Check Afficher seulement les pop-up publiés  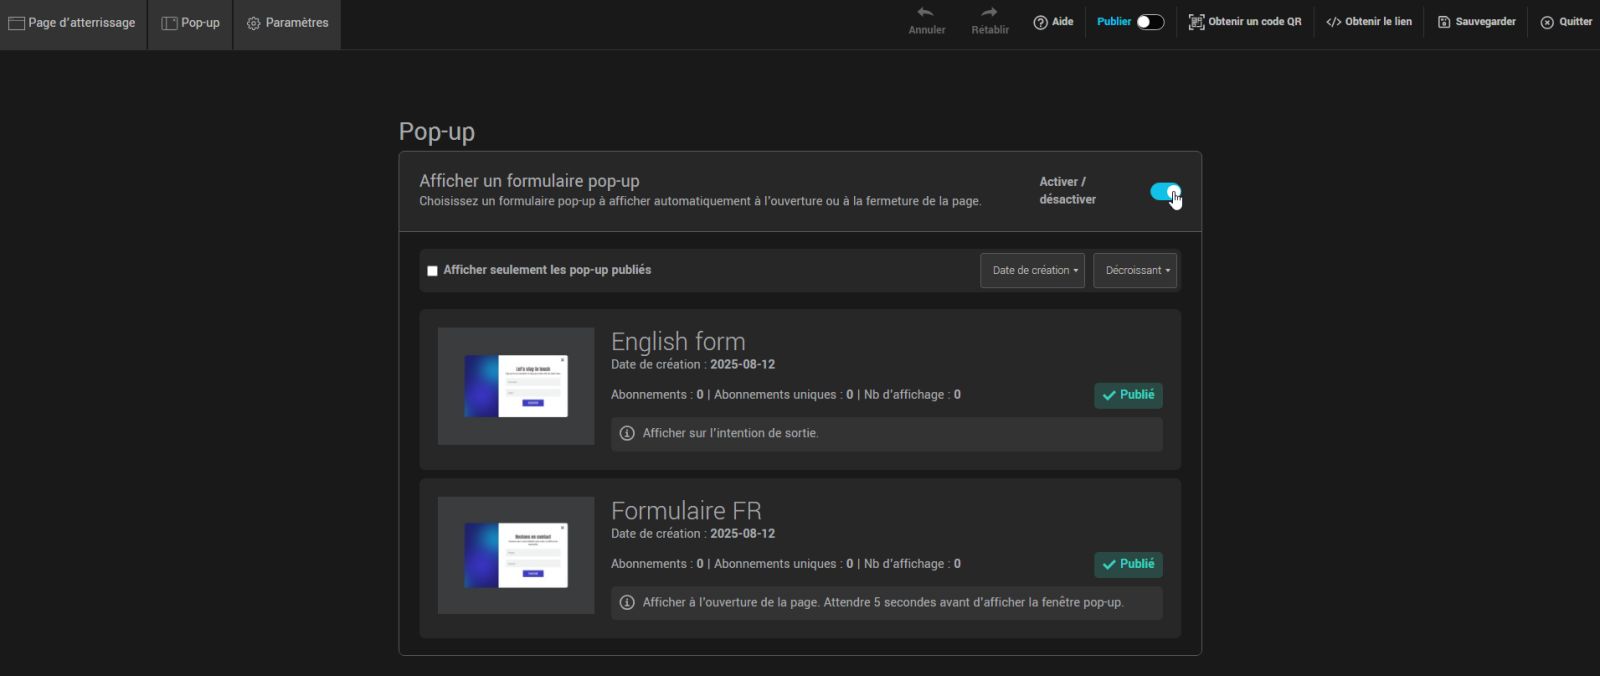click(432, 270)
